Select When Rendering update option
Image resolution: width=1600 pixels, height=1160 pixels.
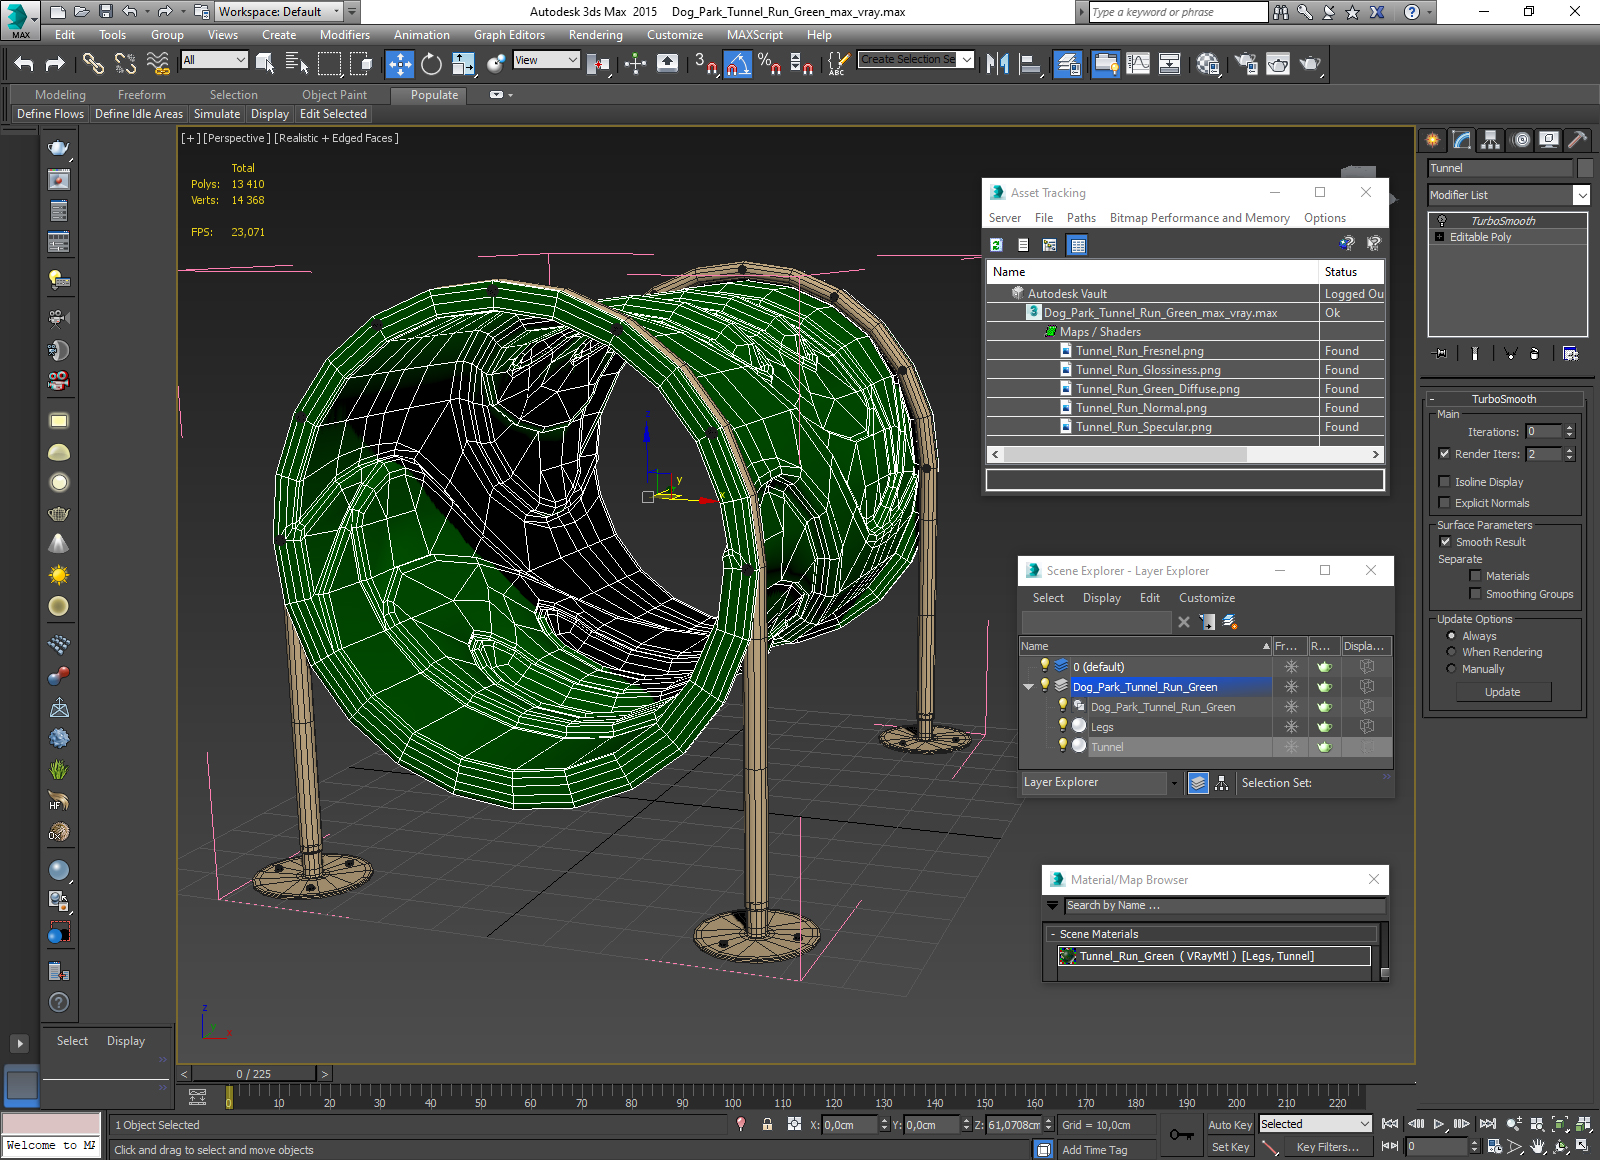tap(1451, 651)
